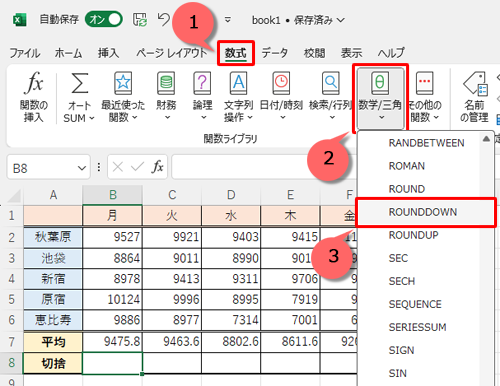Image resolution: width=500 pixels, height=386 pixels.
Task: Click the Select All corner triangle
Action: (14, 196)
